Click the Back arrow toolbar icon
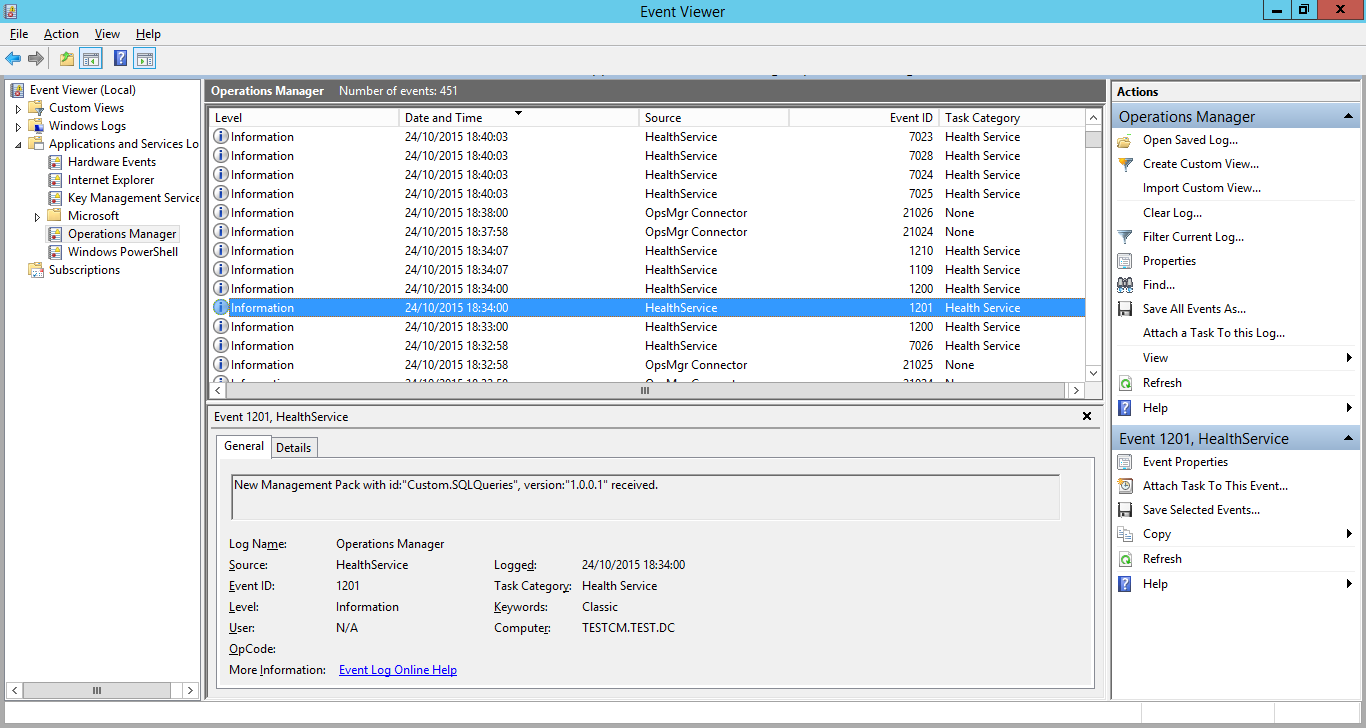 click(x=13, y=59)
